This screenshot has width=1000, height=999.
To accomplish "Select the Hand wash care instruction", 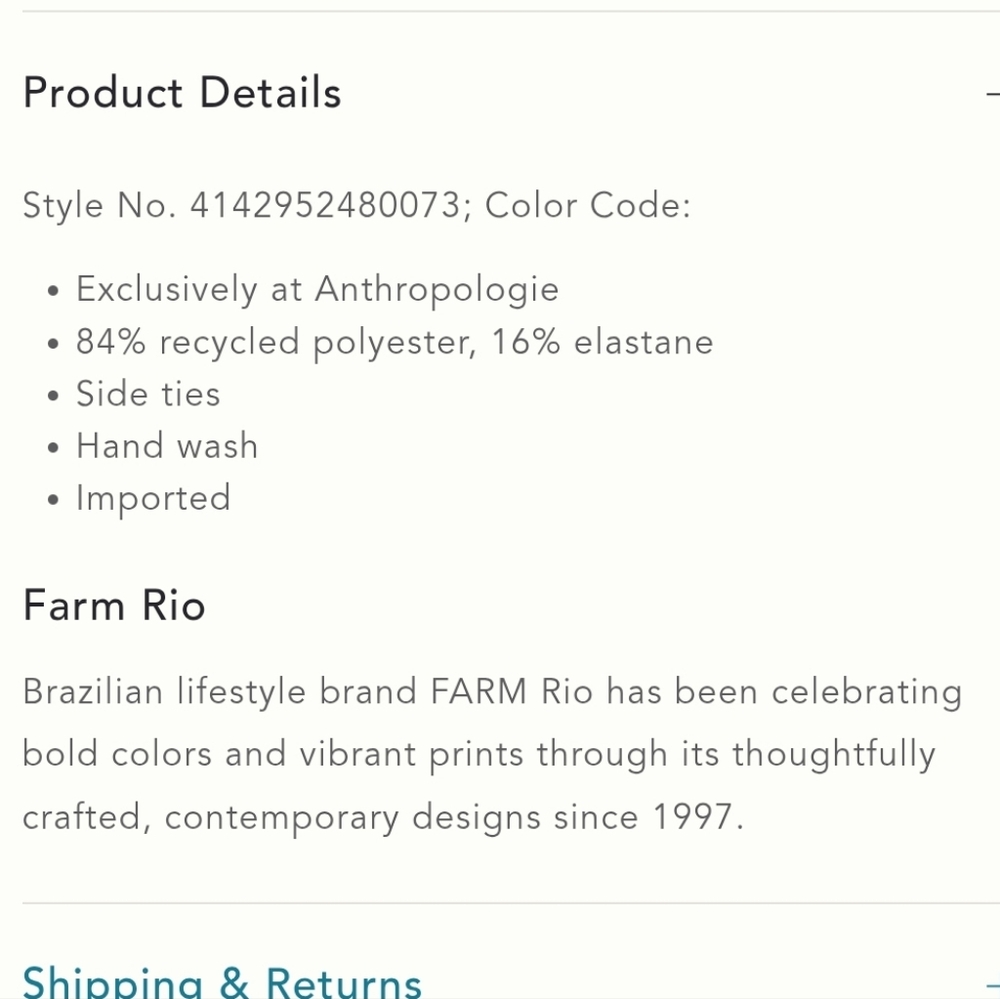I will coord(167,445).
